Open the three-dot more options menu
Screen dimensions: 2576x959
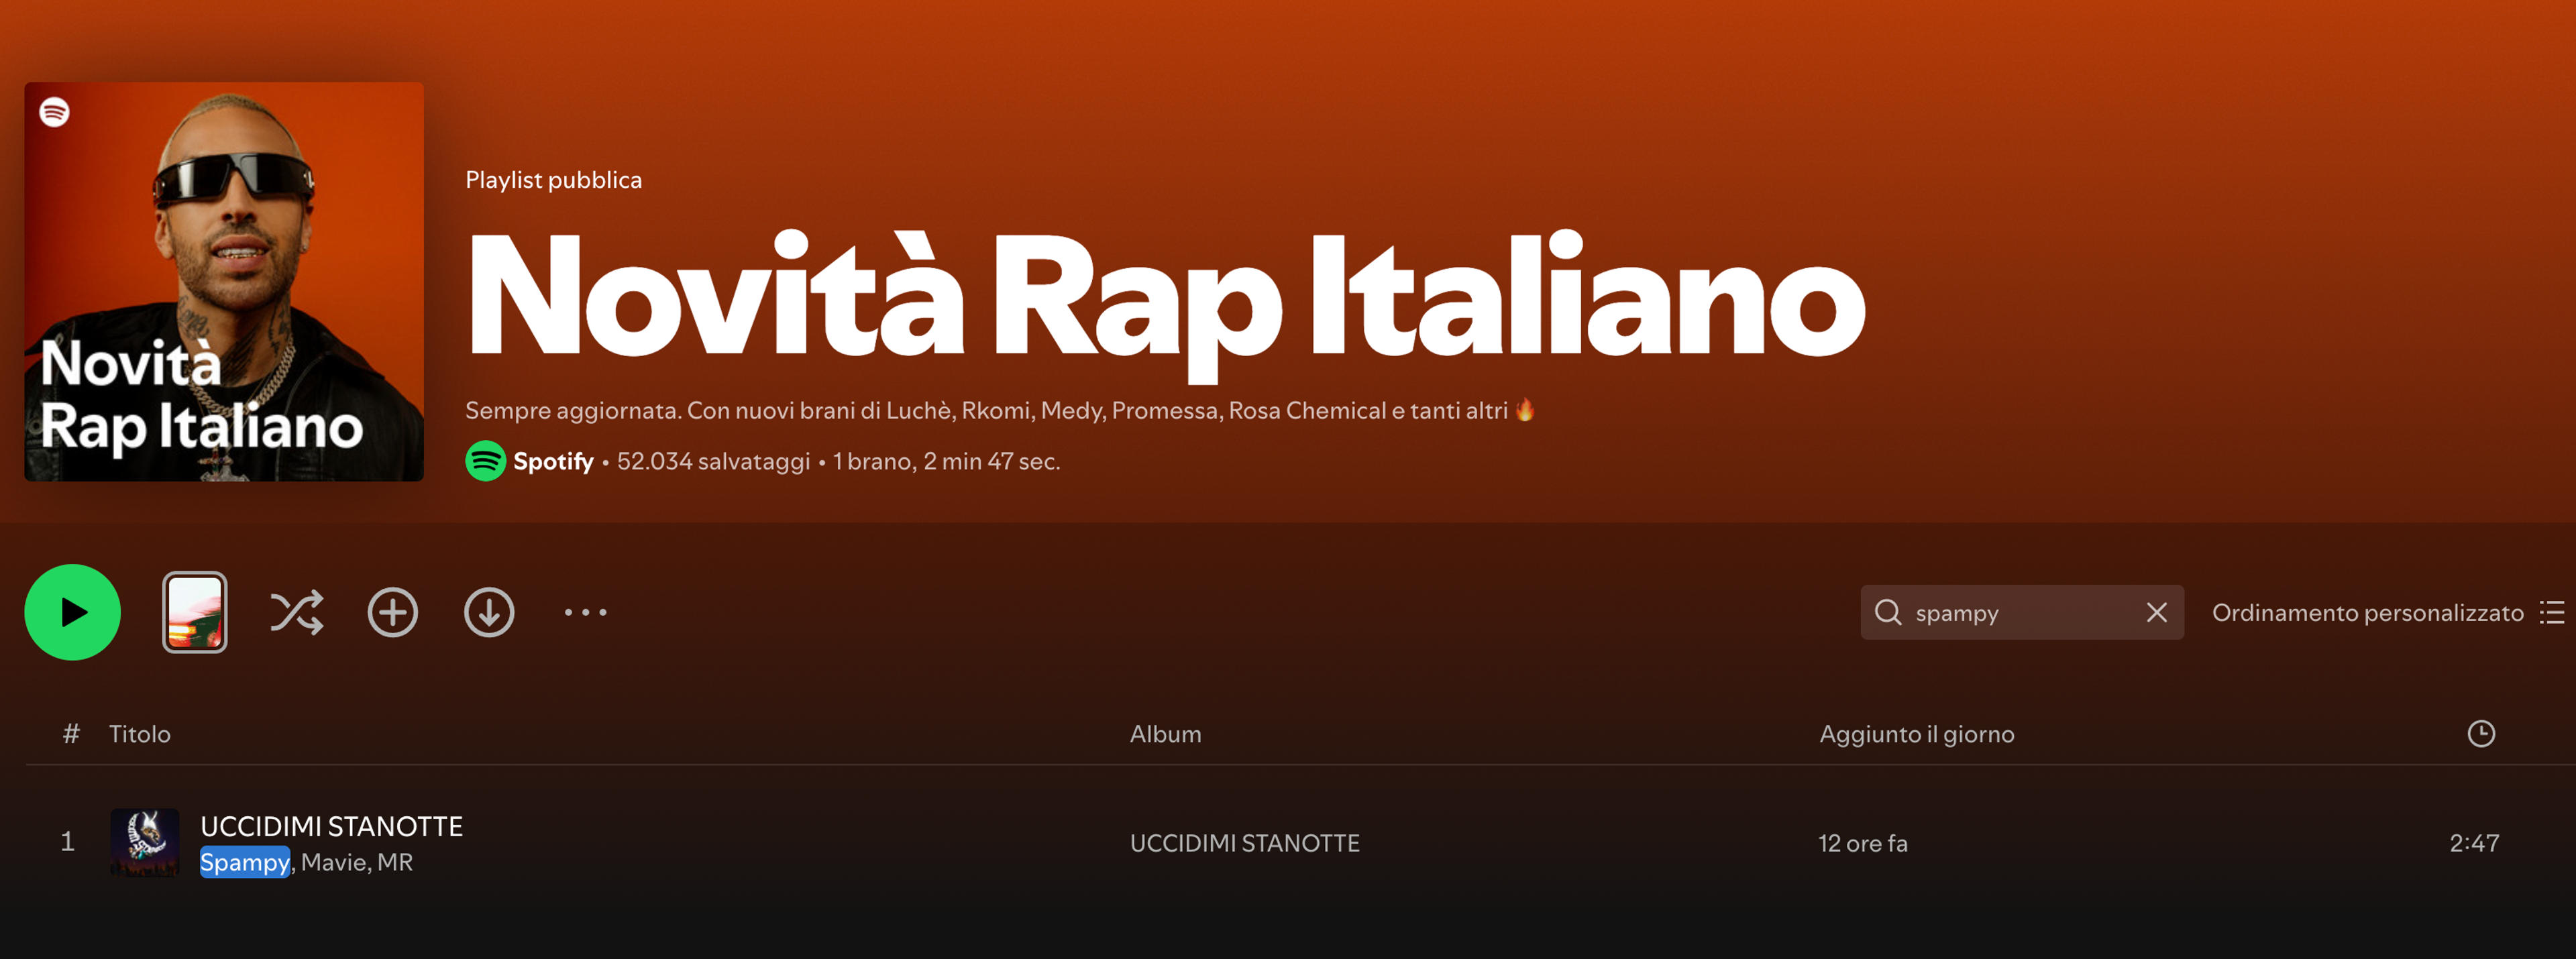tap(585, 612)
